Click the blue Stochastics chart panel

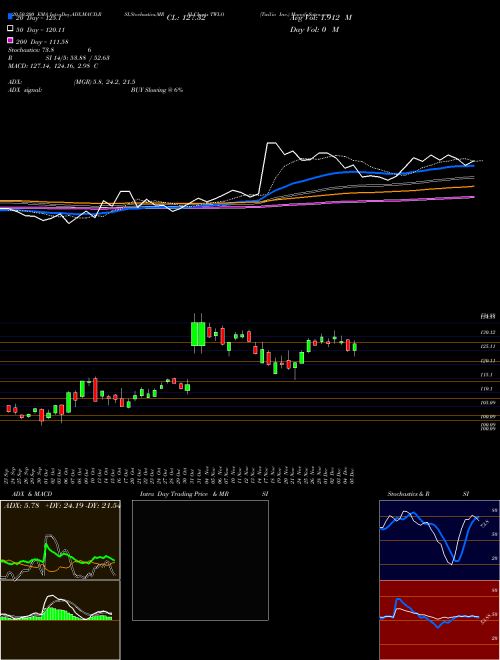click(x=439, y=540)
